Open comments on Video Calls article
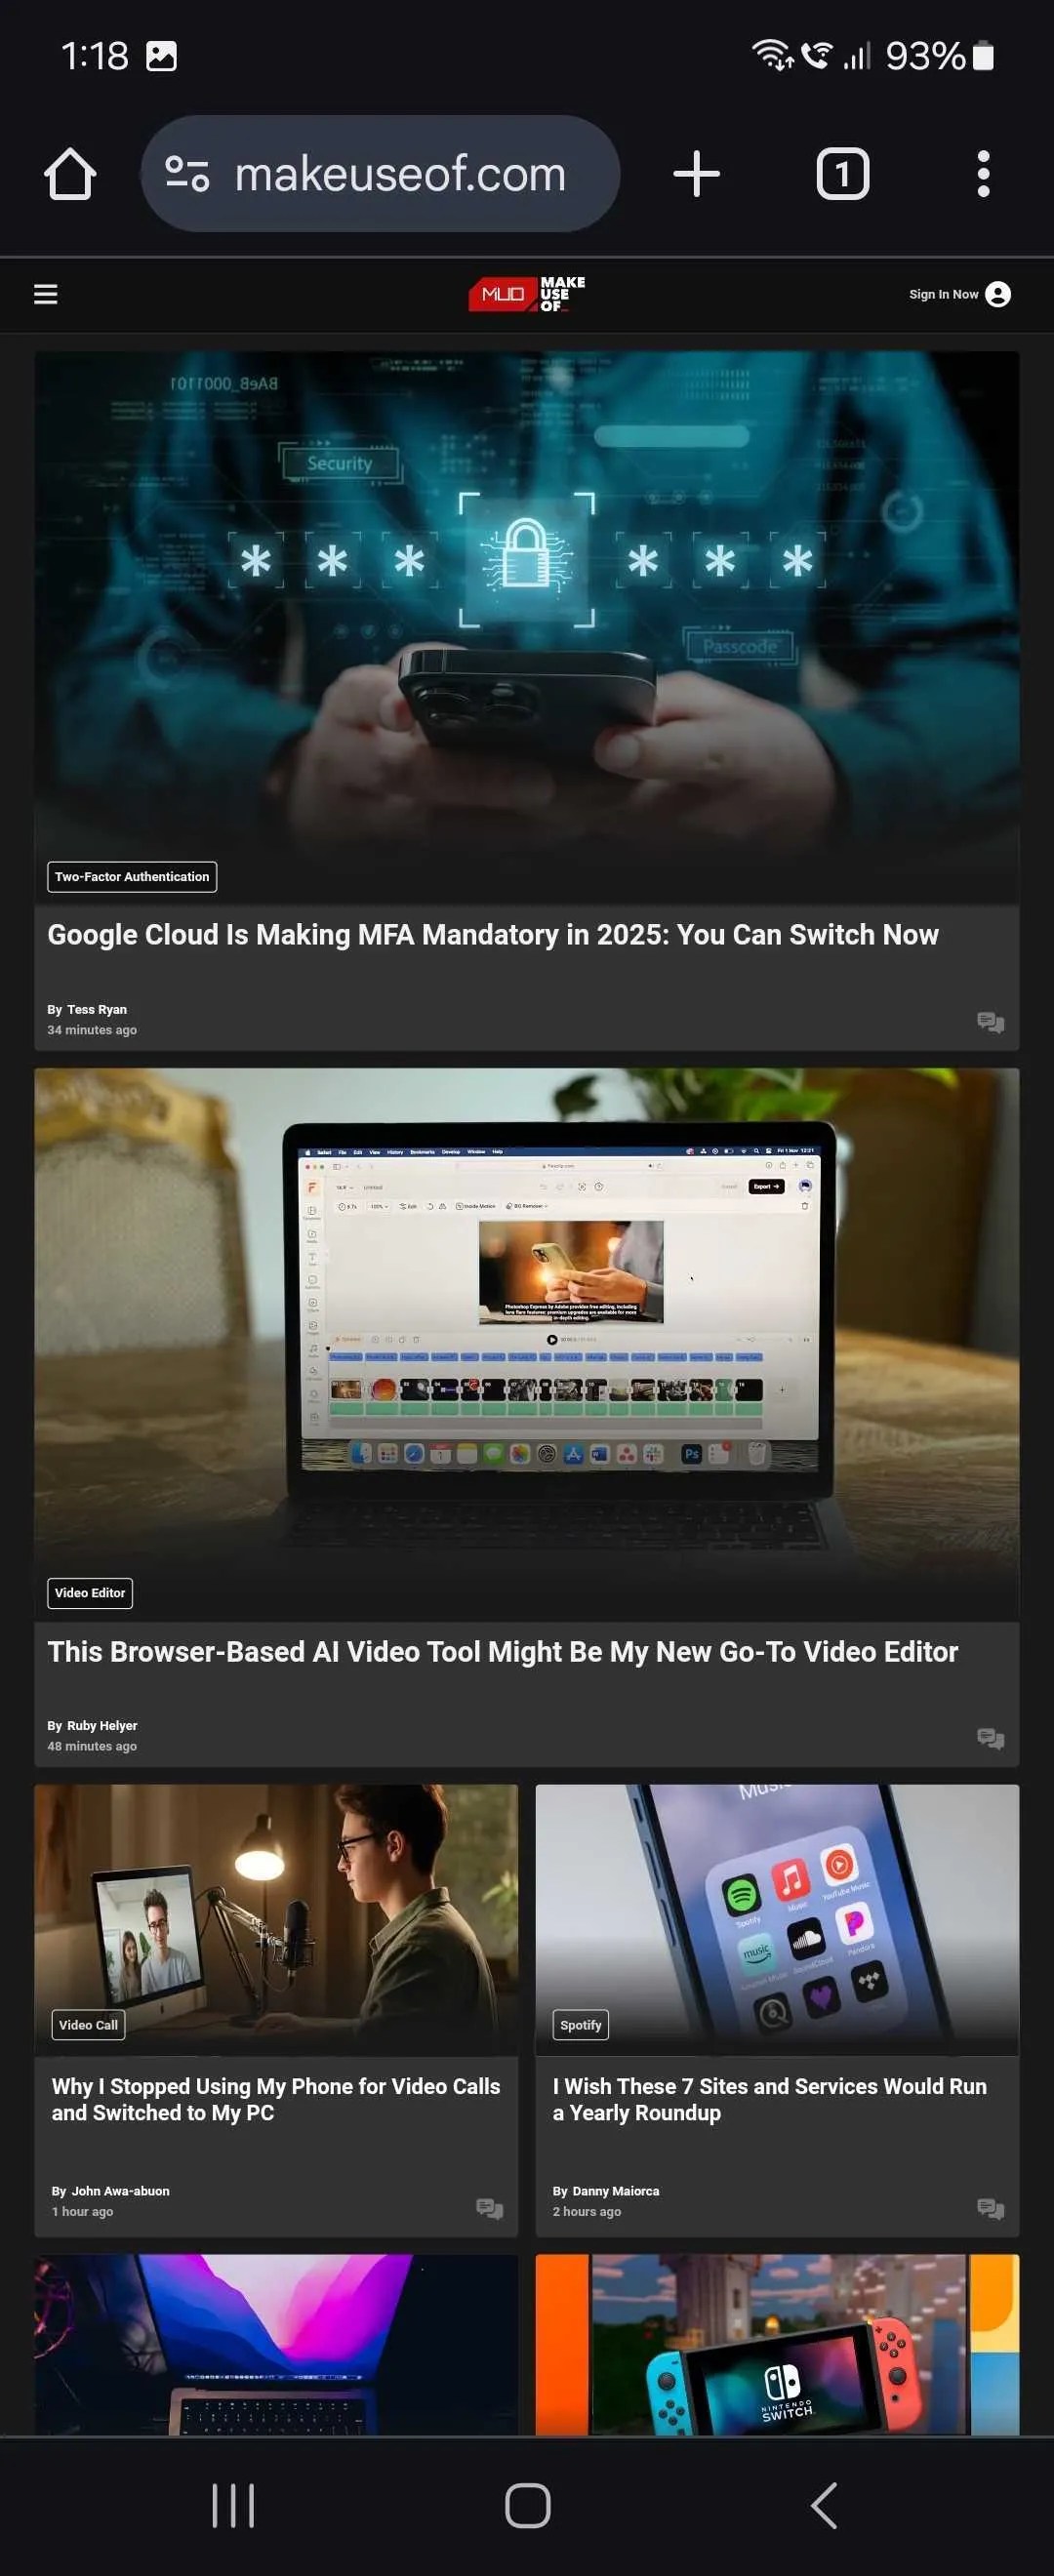The width and height of the screenshot is (1054, 2576). click(489, 2208)
